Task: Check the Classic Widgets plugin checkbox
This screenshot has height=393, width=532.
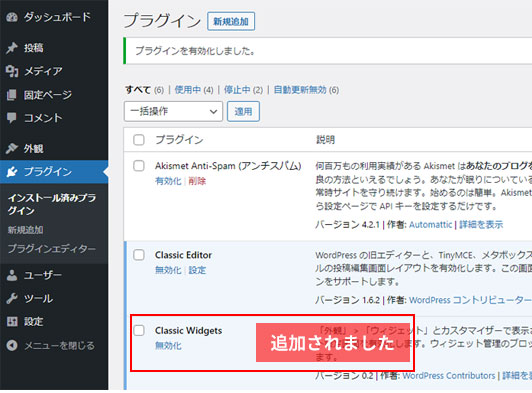Action: [139, 330]
